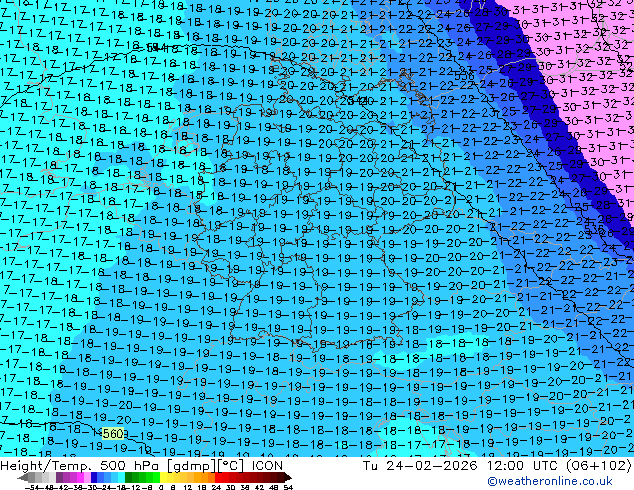Select the Height/Temp. 500 hPa title text
Image resolution: width=634 pixels, height=490 pixels.
pyautogui.click(x=81, y=466)
